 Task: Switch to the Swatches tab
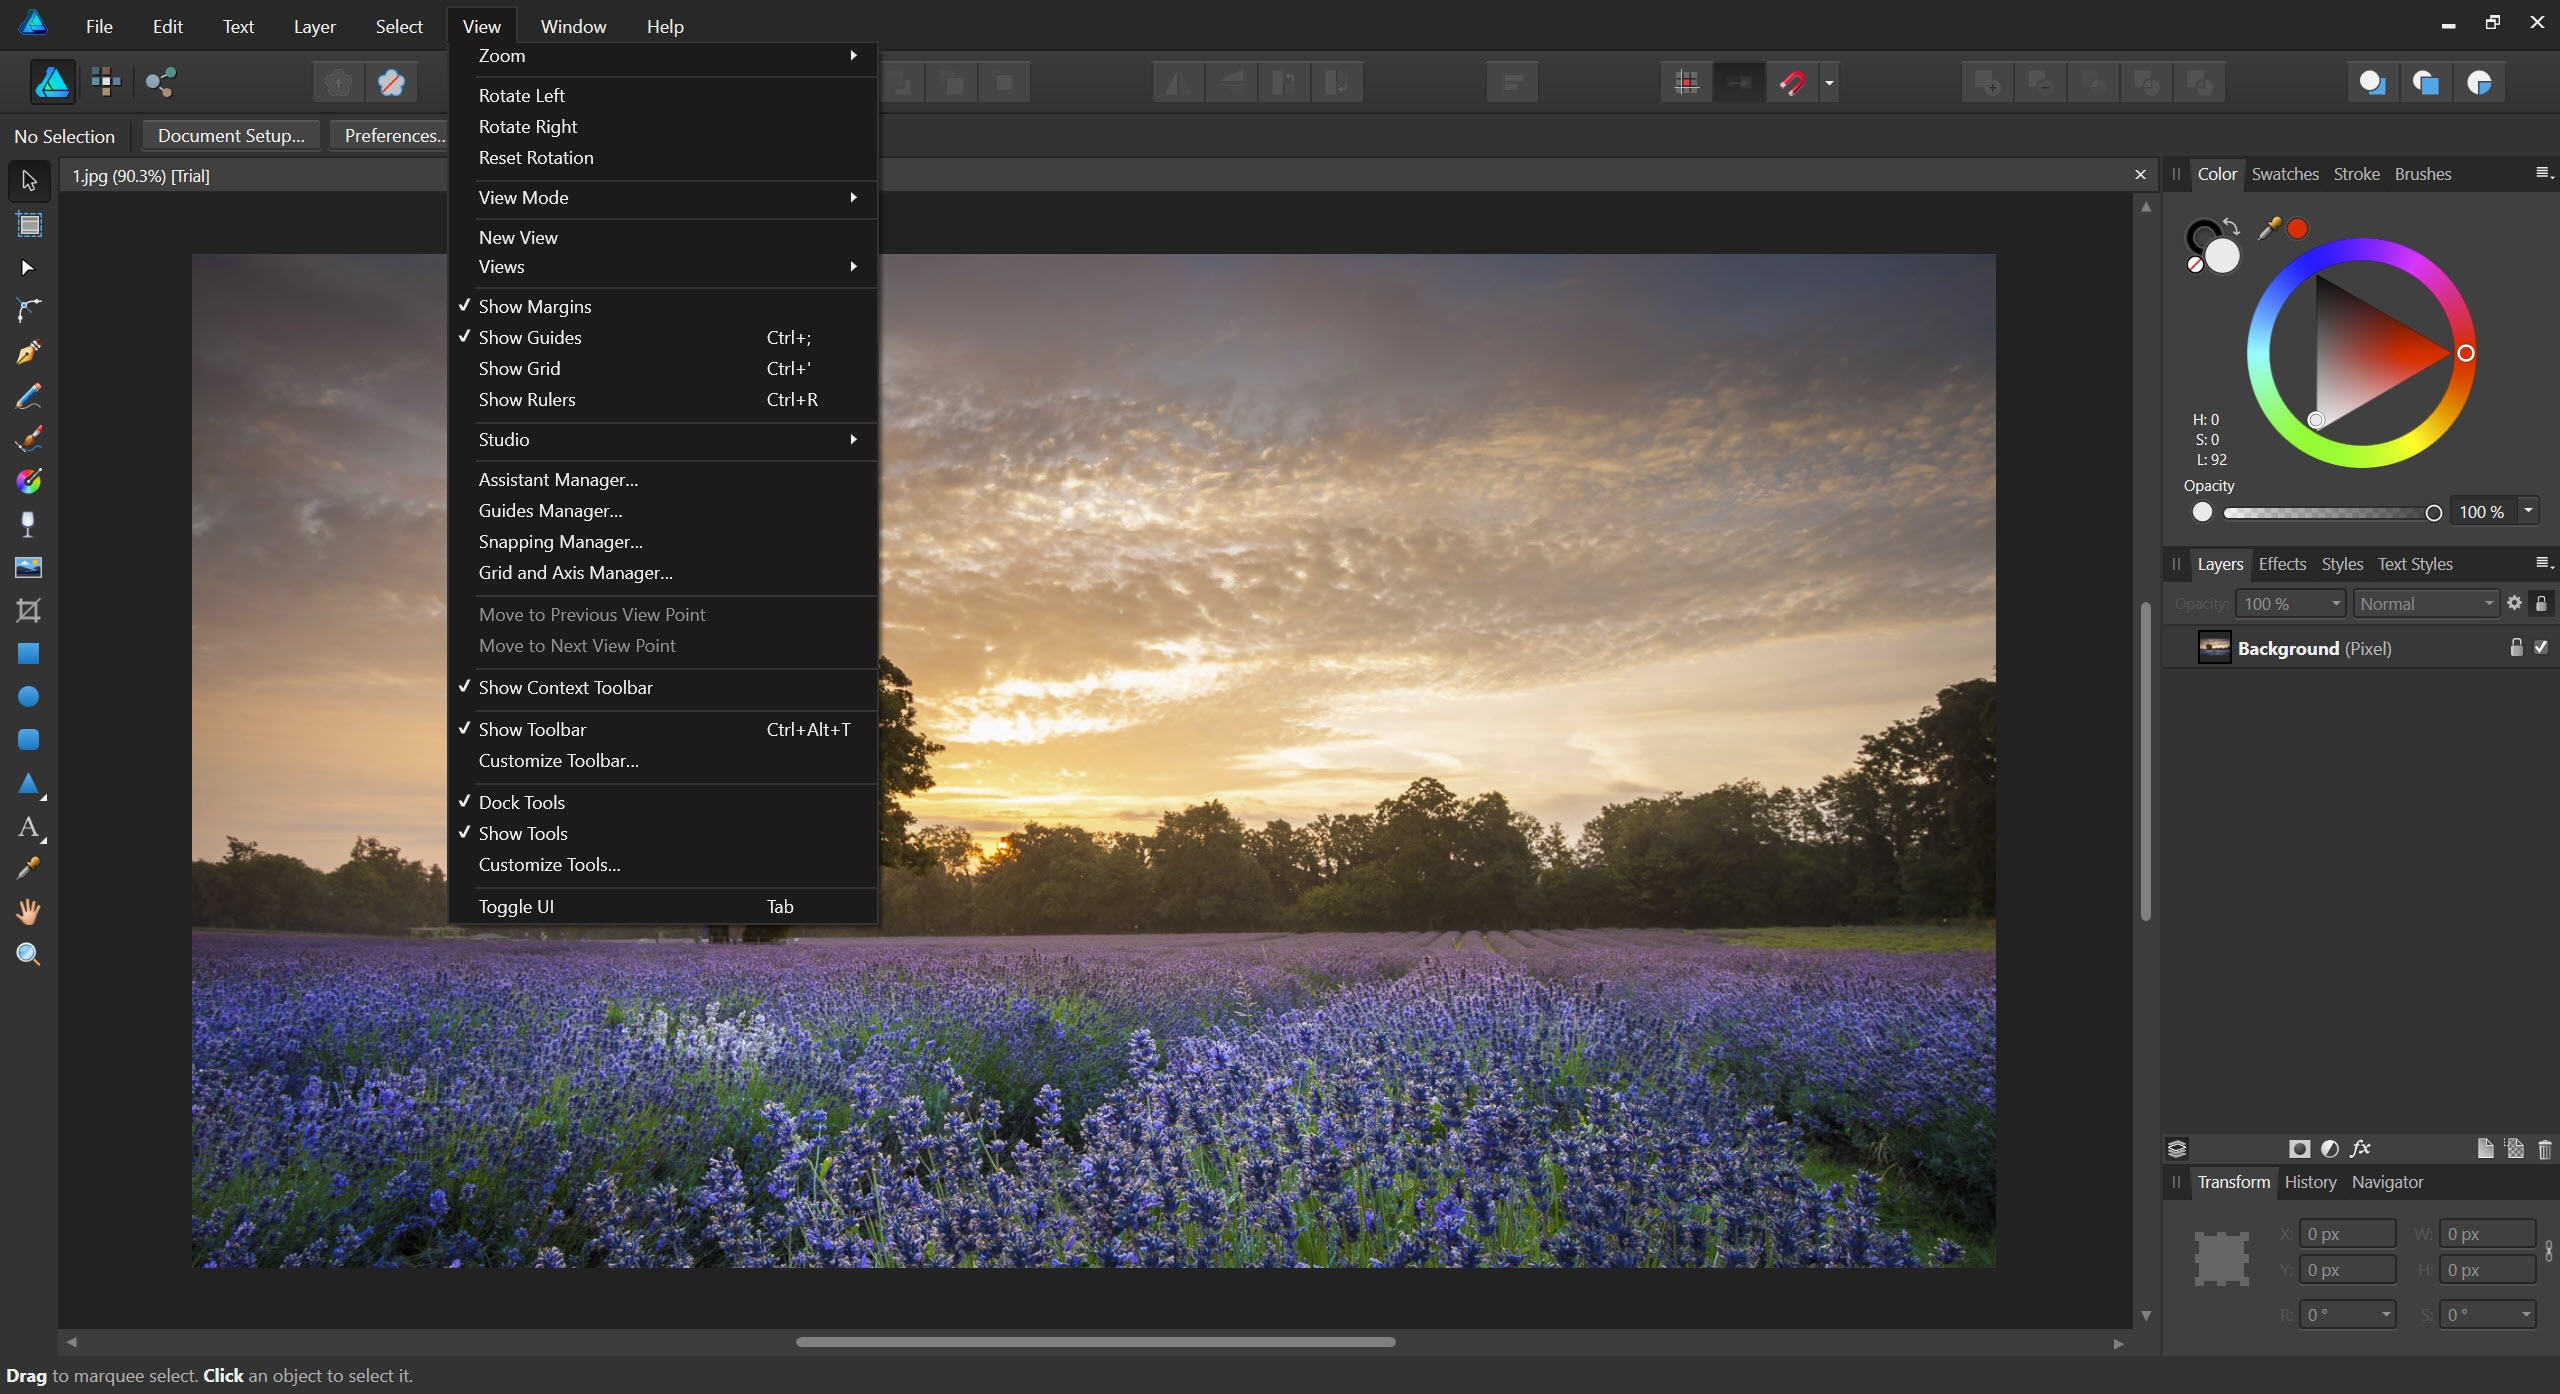[x=2284, y=174]
